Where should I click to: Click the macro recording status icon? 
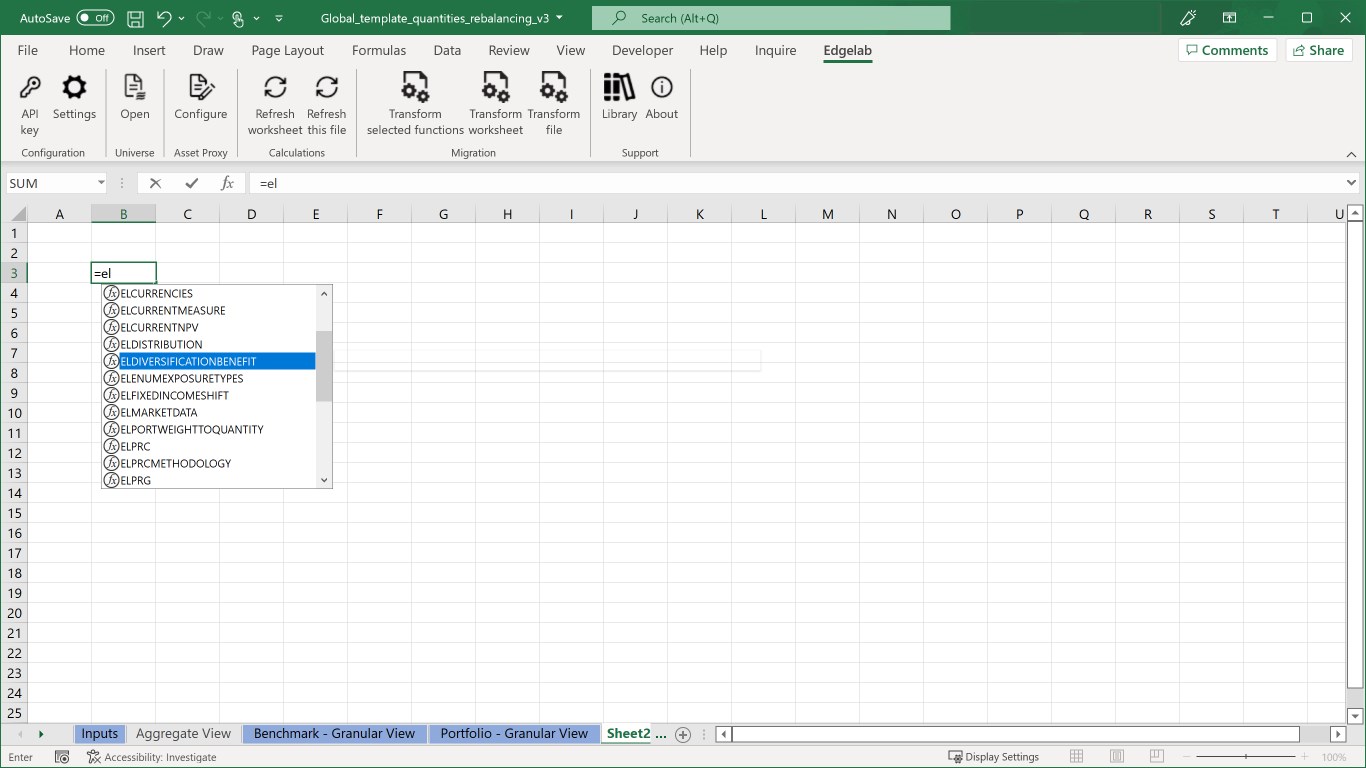coord(62,757)
